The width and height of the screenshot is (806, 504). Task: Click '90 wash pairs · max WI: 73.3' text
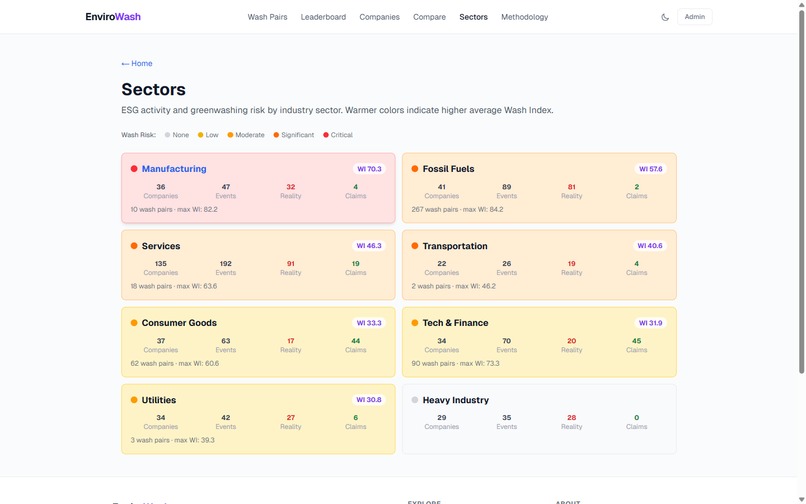pos(455,363)
